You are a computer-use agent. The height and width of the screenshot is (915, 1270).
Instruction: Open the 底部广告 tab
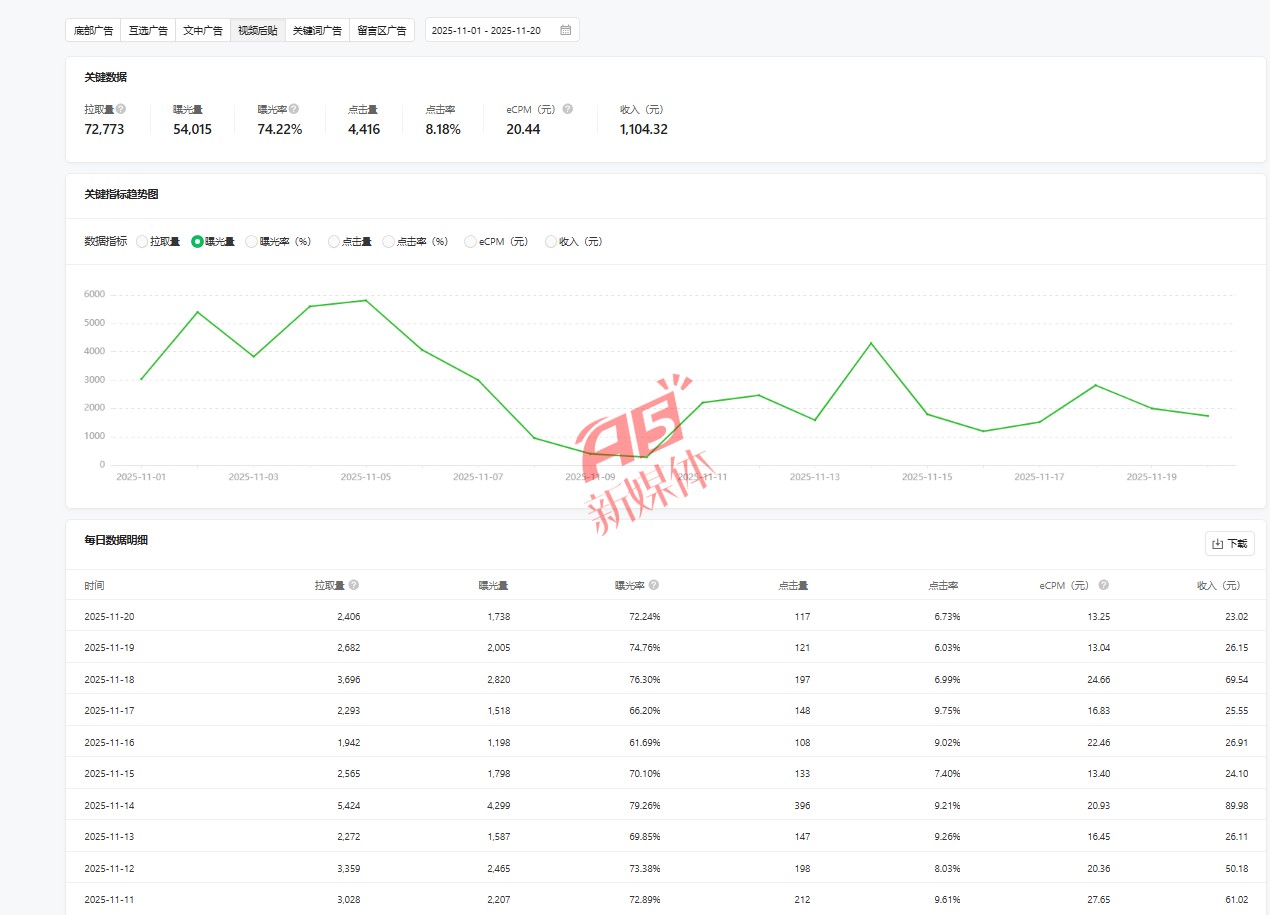coord(93,30)
